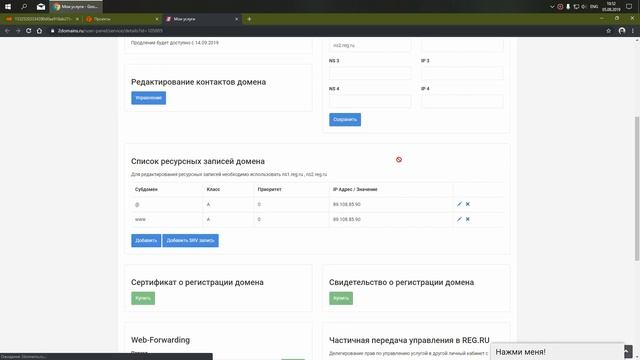Click the Web-Forwarding heading

tap(160, 340)
